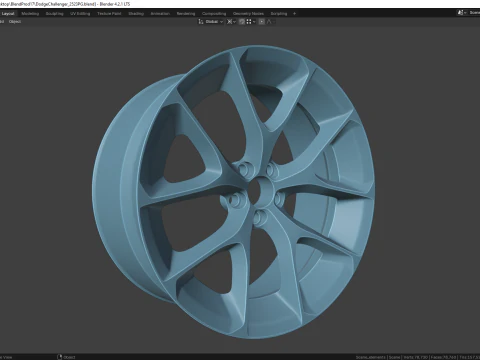The height and width of the screenshot is (360, 480).
Task: Open the proportional editing falloff dropdown
Action: (x=271, y=22)
